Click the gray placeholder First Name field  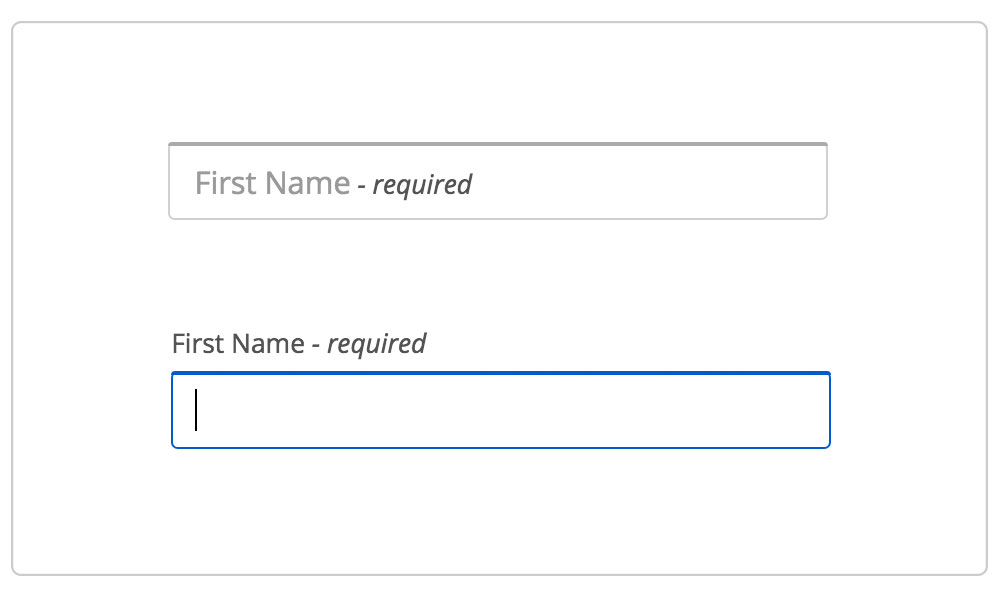(498, 181)
